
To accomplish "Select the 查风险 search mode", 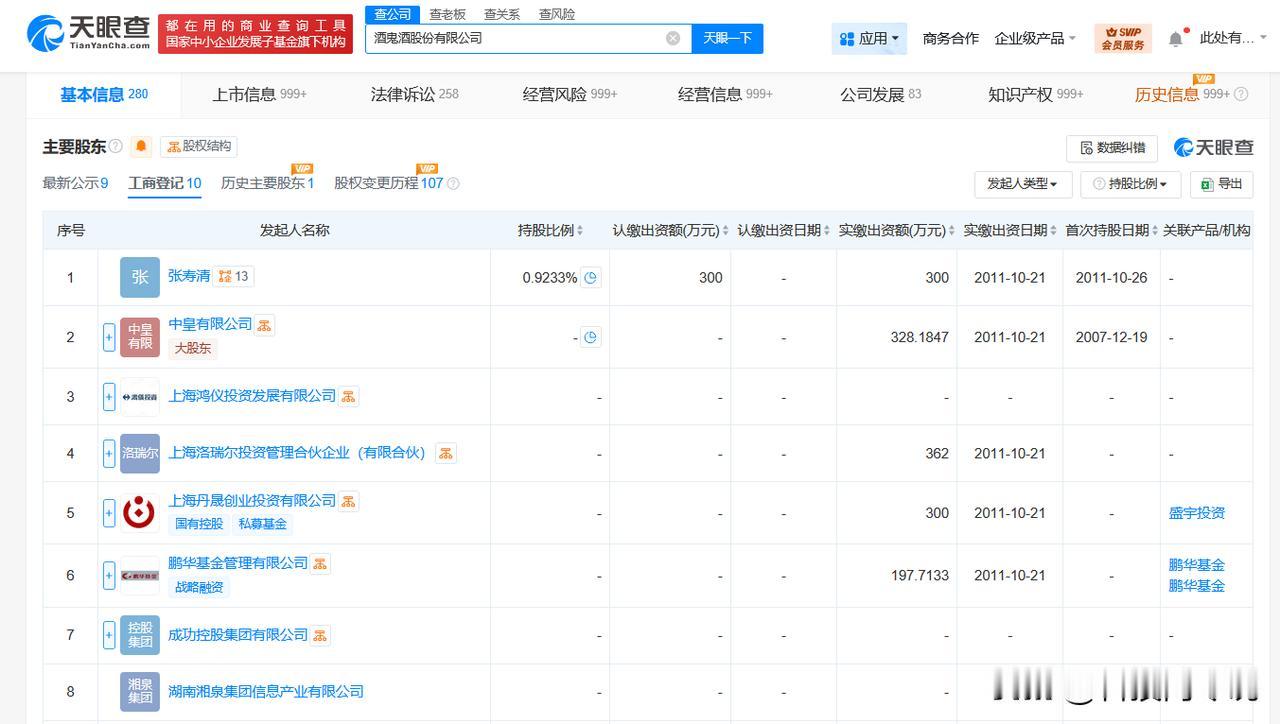I will point(557,14).
